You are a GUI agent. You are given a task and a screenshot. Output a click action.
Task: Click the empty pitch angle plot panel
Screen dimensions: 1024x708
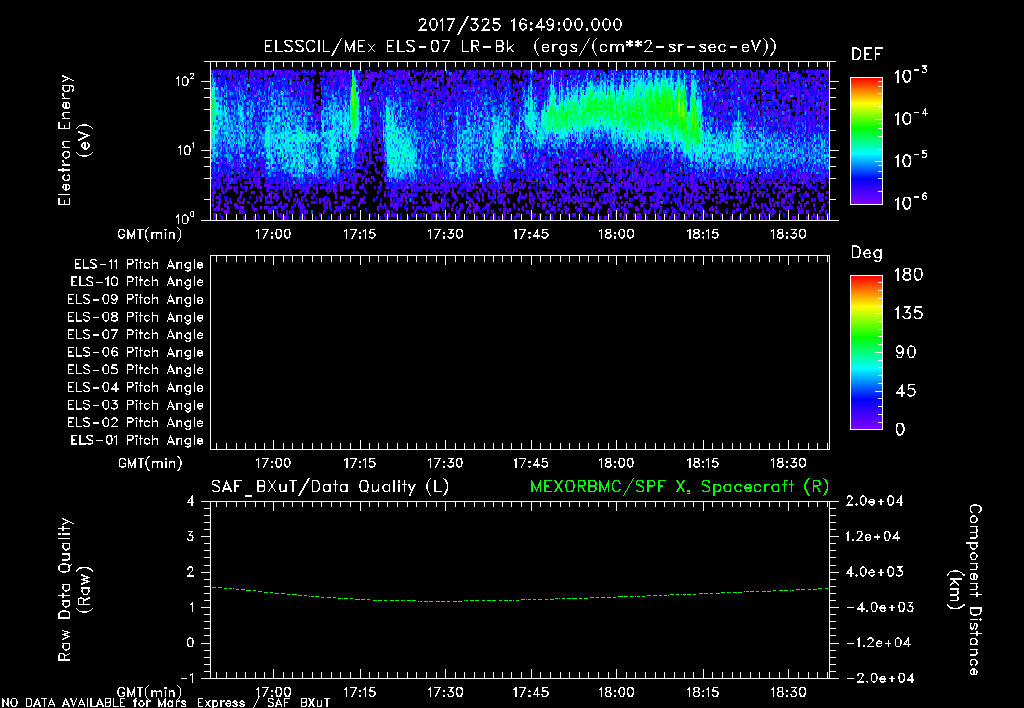pyautogui.click(x=520, y=352)
